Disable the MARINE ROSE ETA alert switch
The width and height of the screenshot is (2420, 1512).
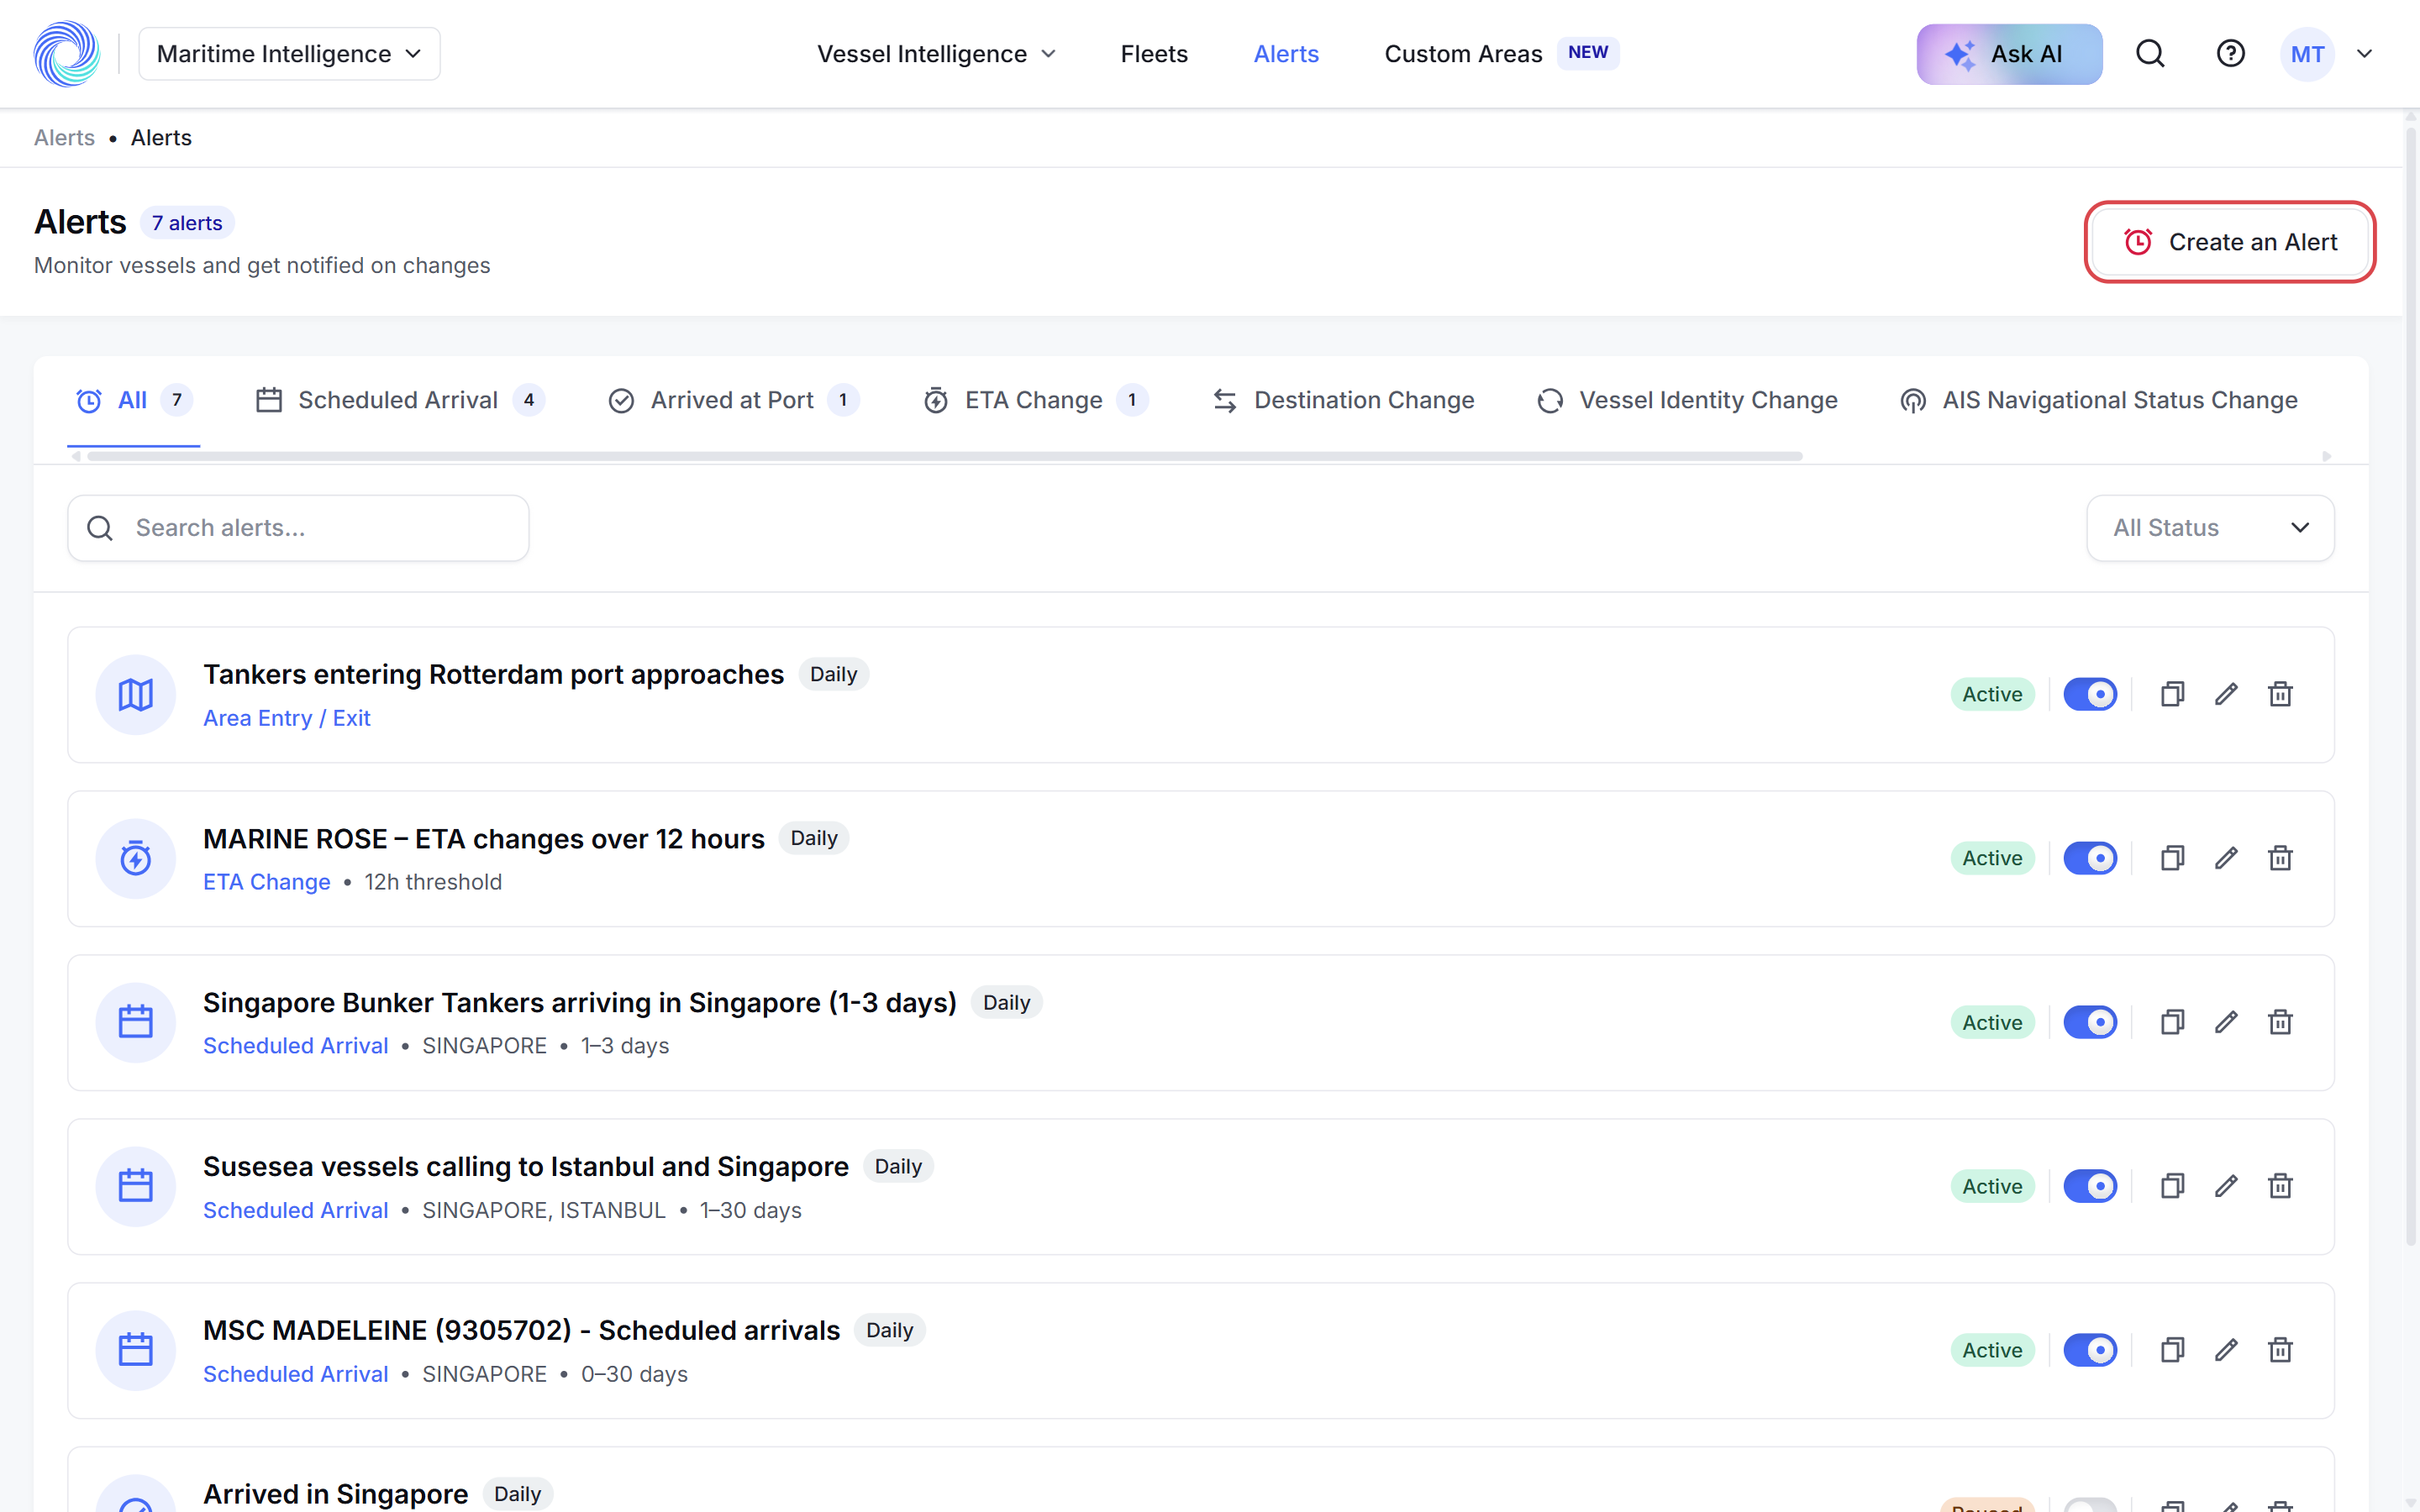tap(2090, 858)
